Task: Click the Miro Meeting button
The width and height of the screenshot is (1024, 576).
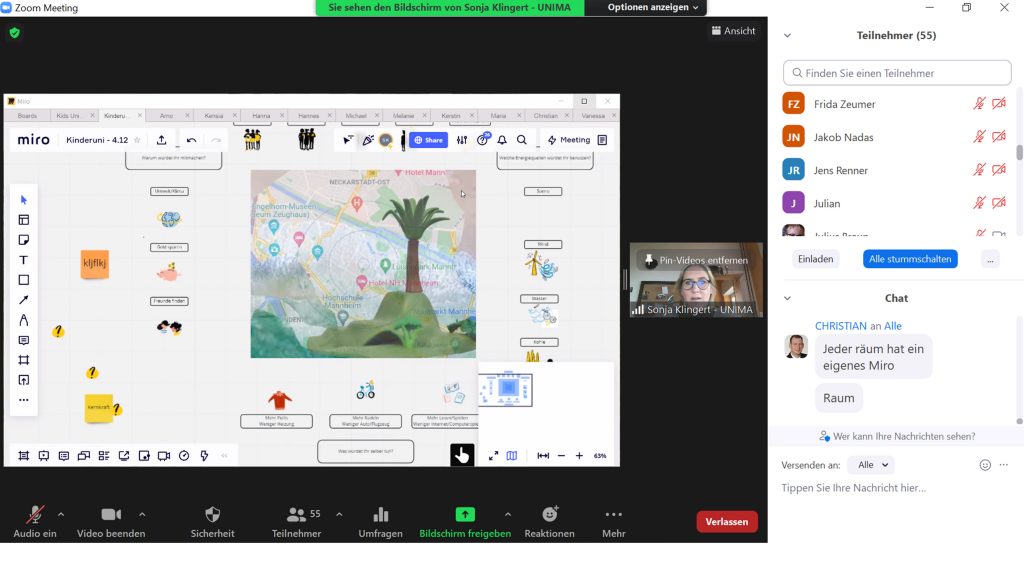Action: pos(569,140)
